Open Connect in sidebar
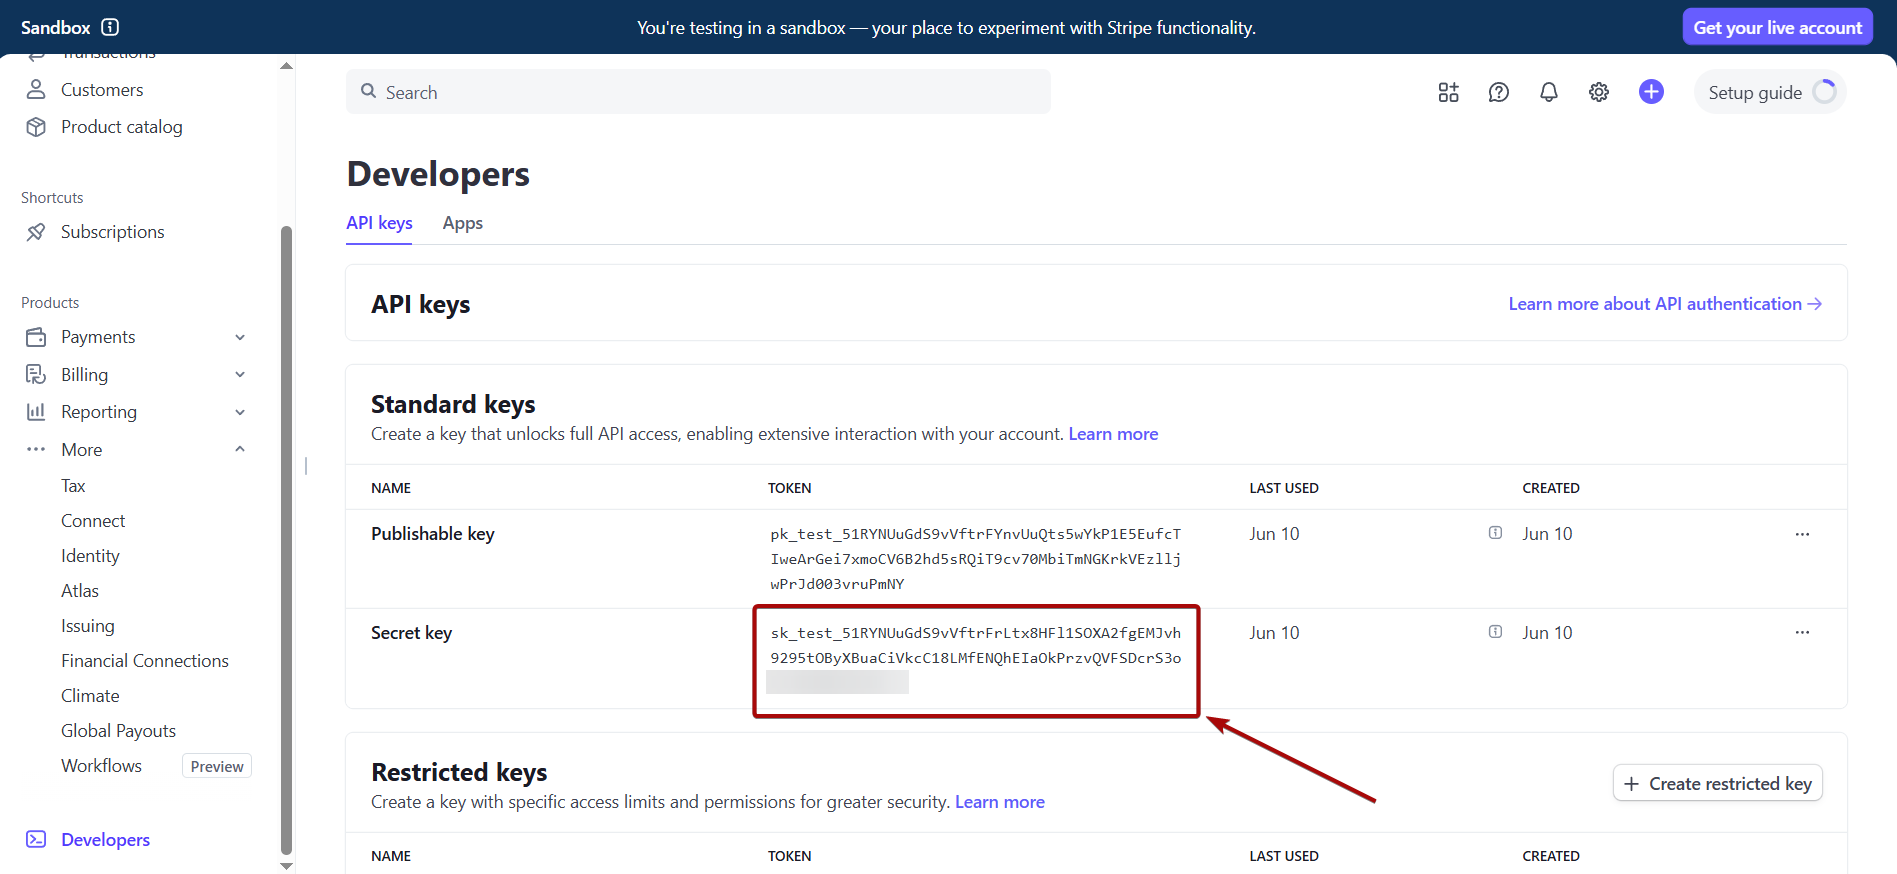The height and width of the screenshot is (874, 1897). tap(93, 521)
